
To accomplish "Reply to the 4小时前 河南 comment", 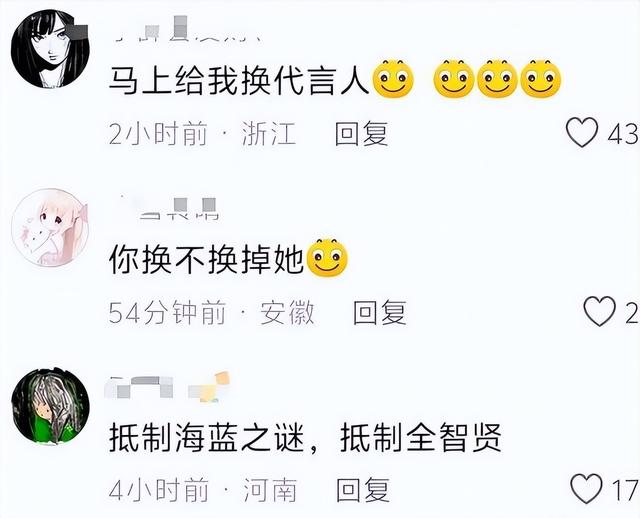I will tap(363, 490).
